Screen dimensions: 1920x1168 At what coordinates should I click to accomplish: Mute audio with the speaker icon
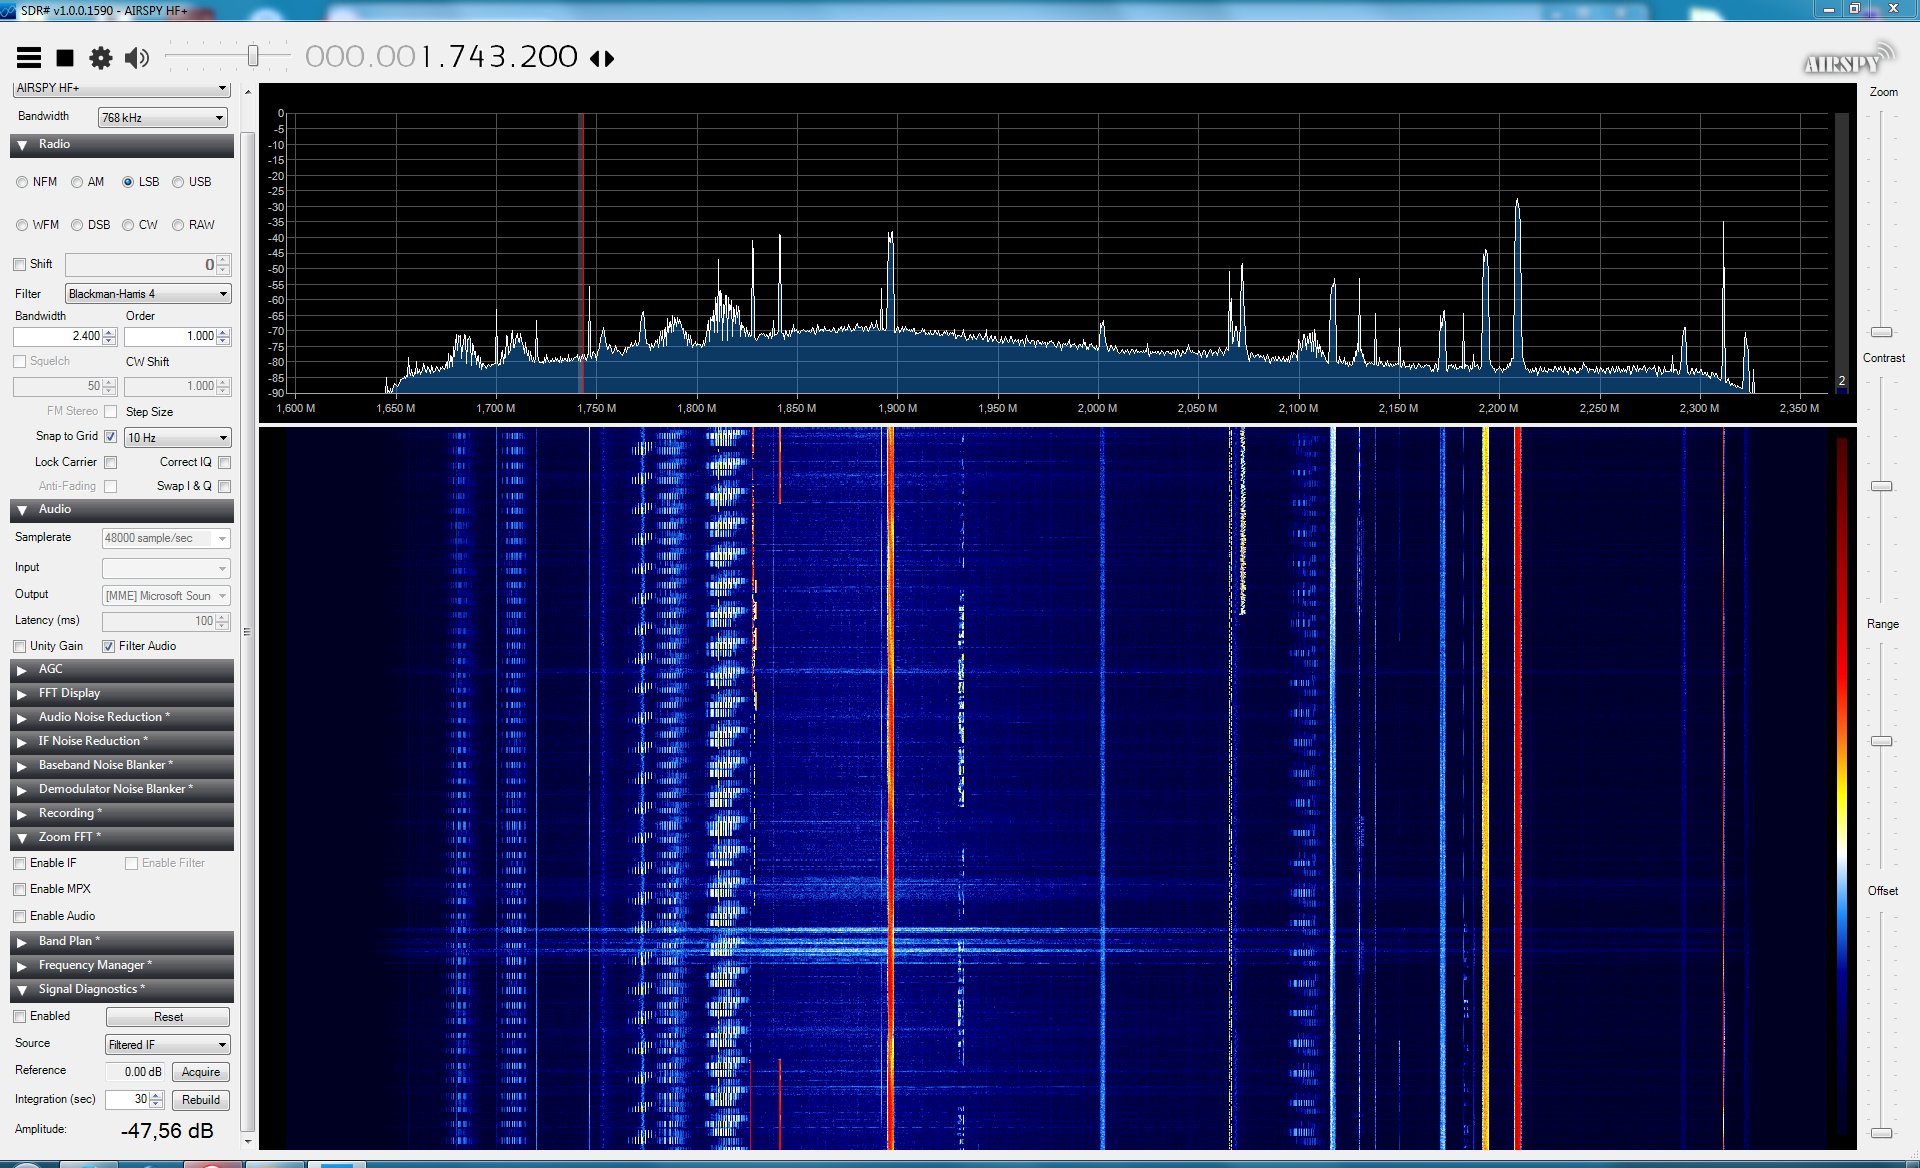(137, 58)
